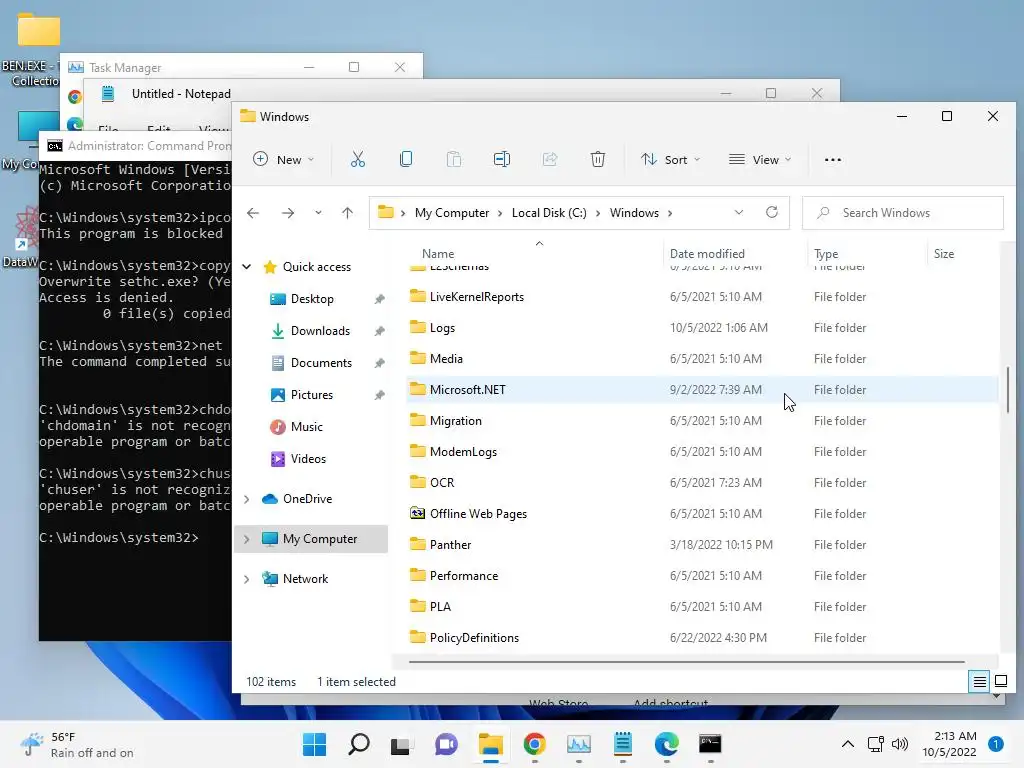The width and height of the screenshot is (1024, 768).
Task: Switch to large thumbnails view icon in status bar
Action: coord(1000,682)
